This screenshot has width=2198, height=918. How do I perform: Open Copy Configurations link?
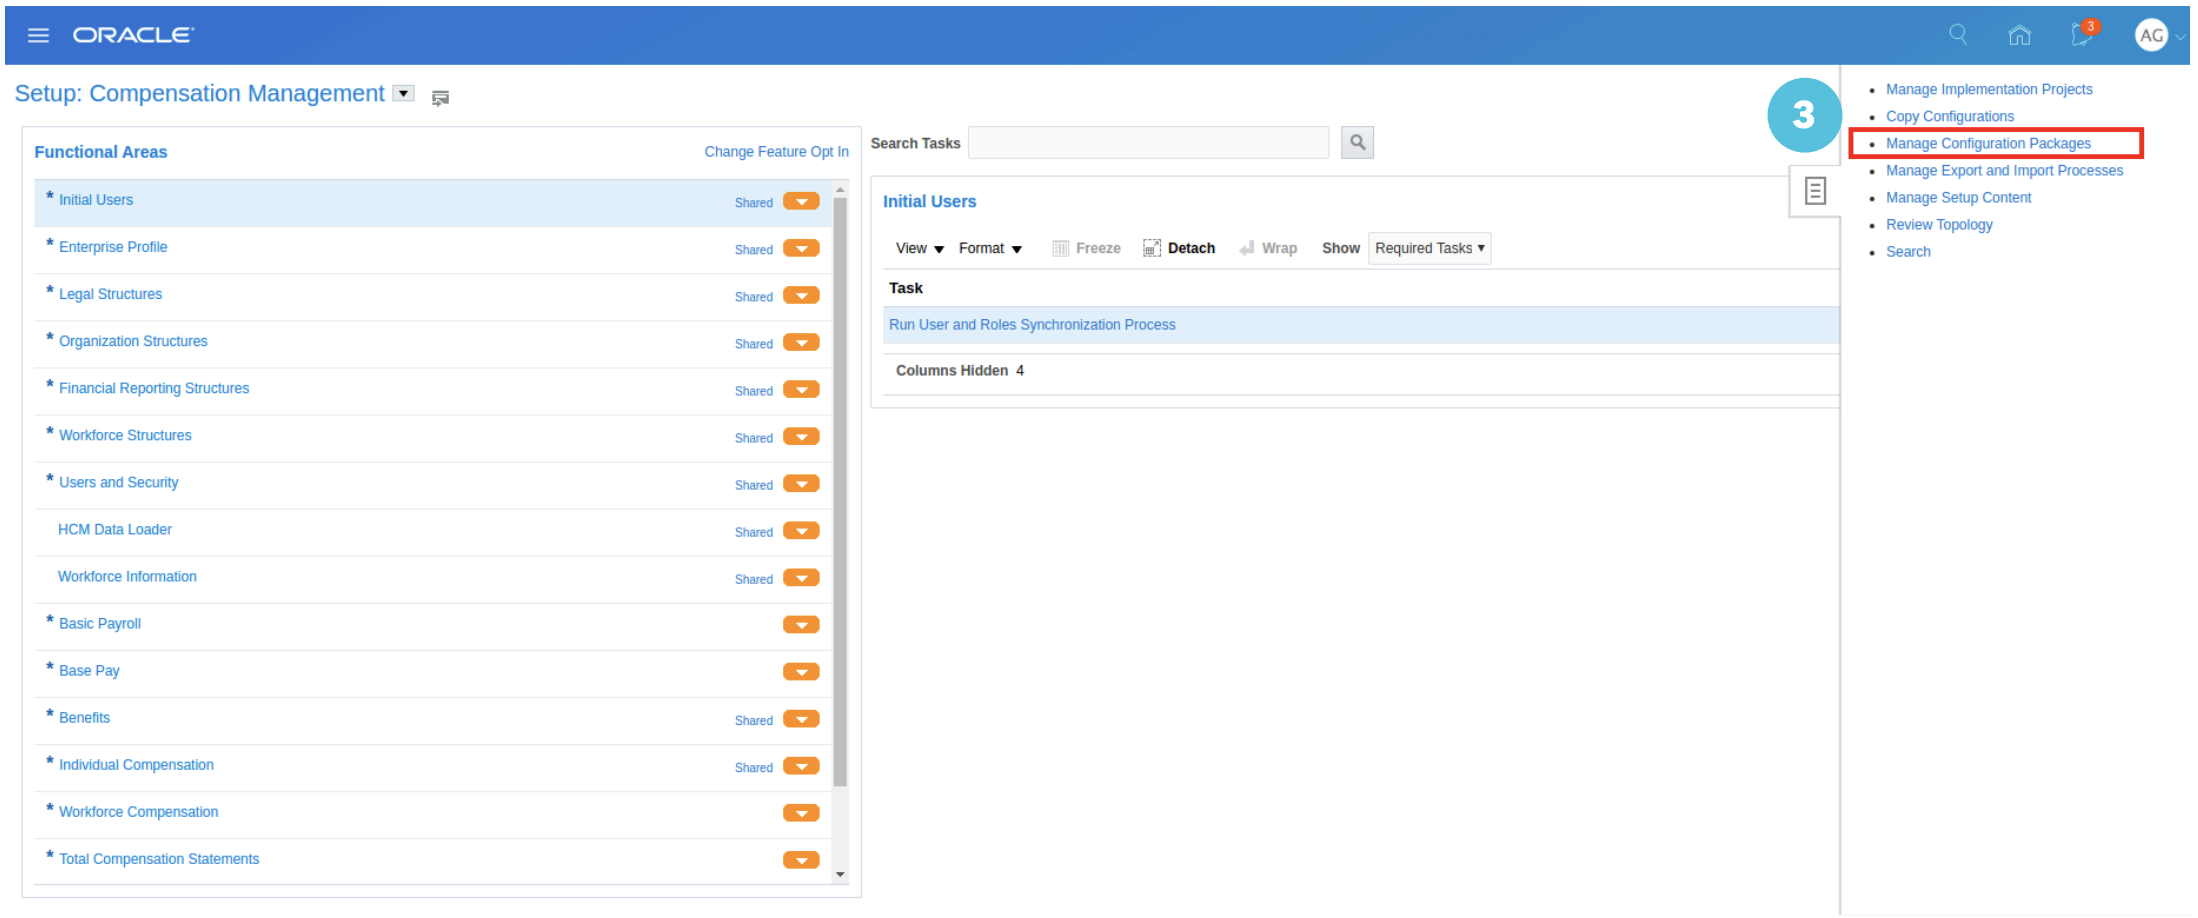1950,116
